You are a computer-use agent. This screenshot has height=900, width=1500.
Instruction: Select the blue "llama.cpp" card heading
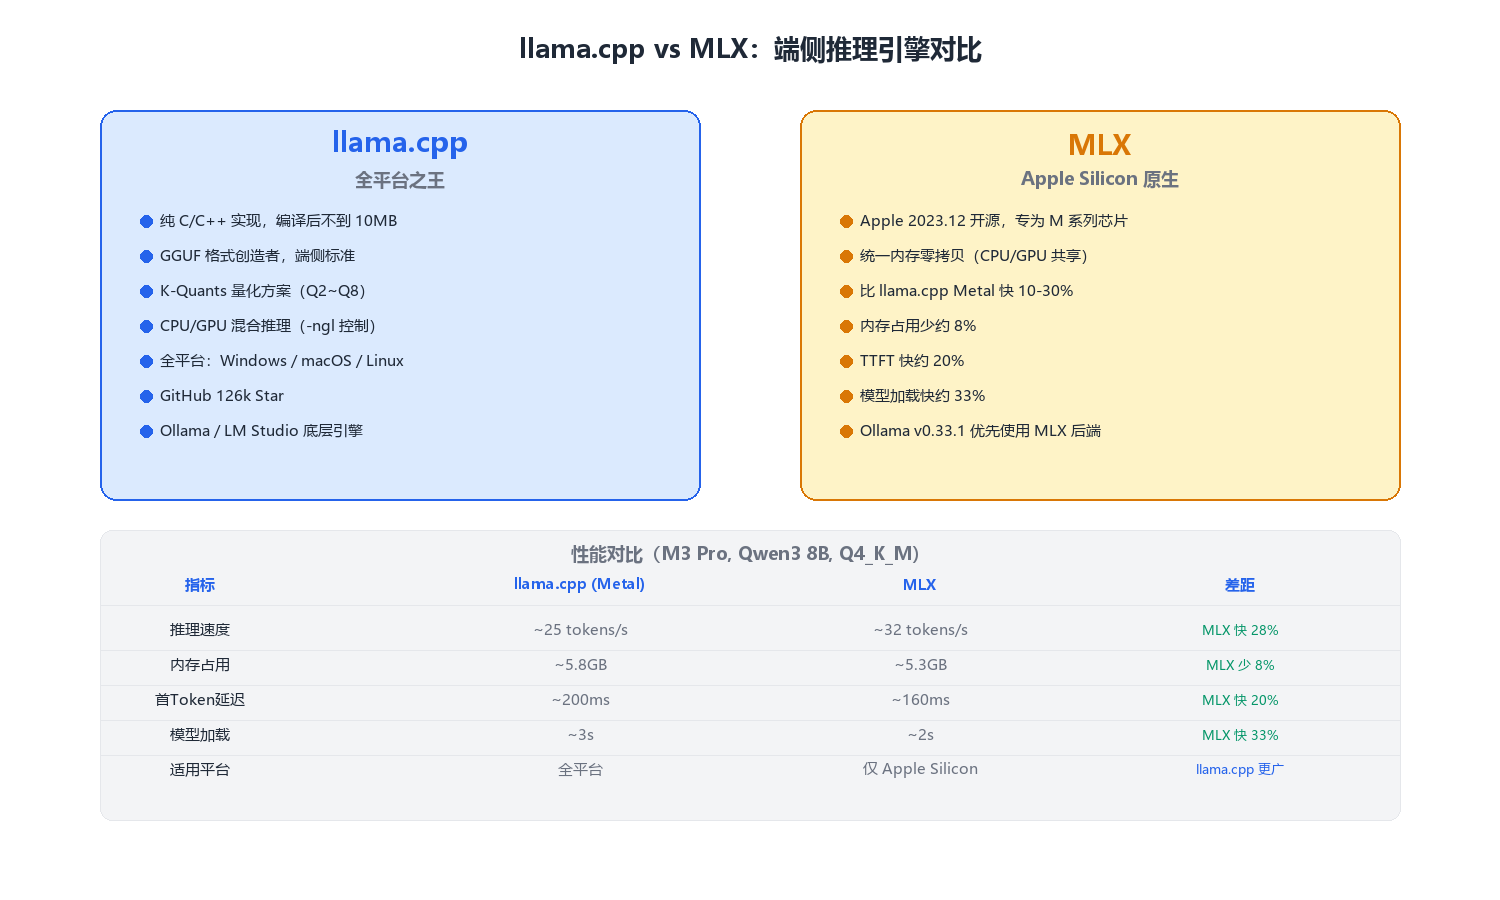point(400,143)
